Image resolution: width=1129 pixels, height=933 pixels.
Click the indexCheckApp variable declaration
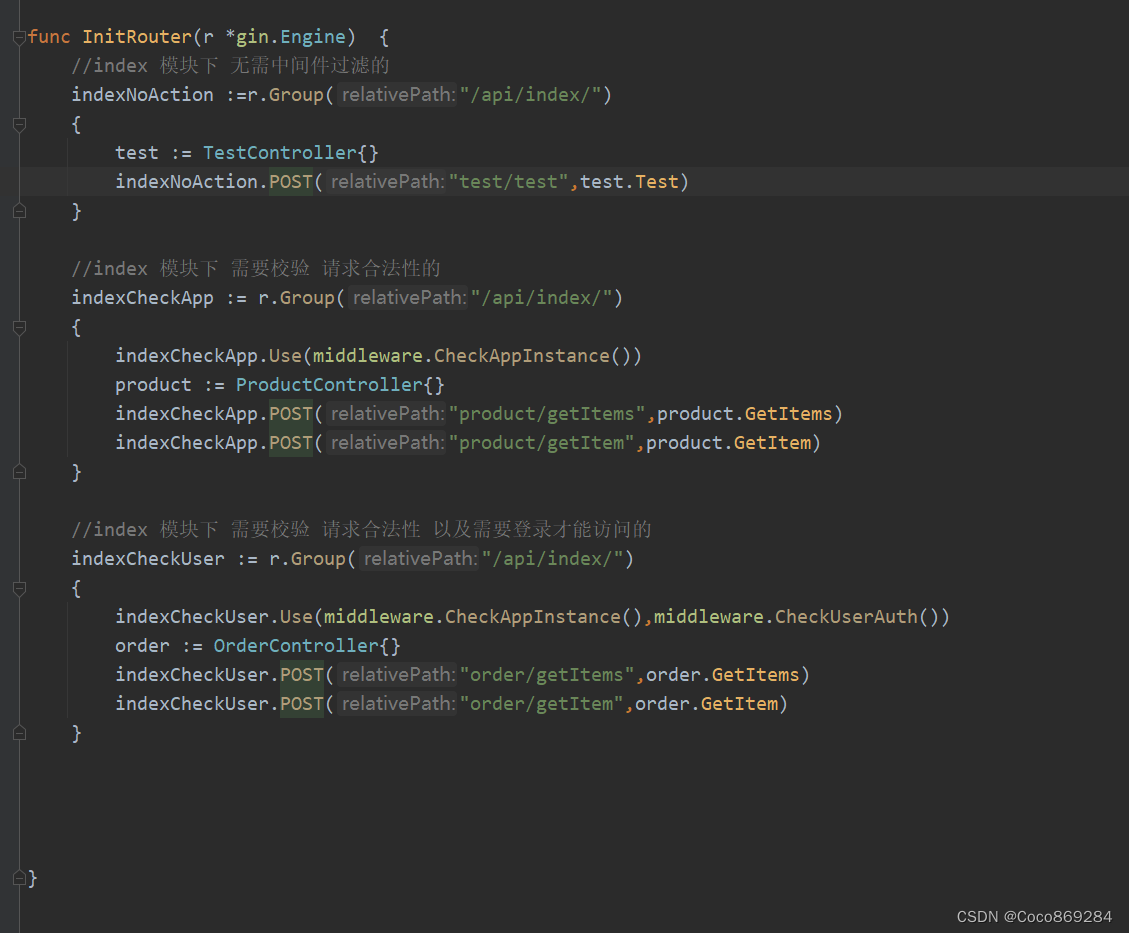point(143,297)
